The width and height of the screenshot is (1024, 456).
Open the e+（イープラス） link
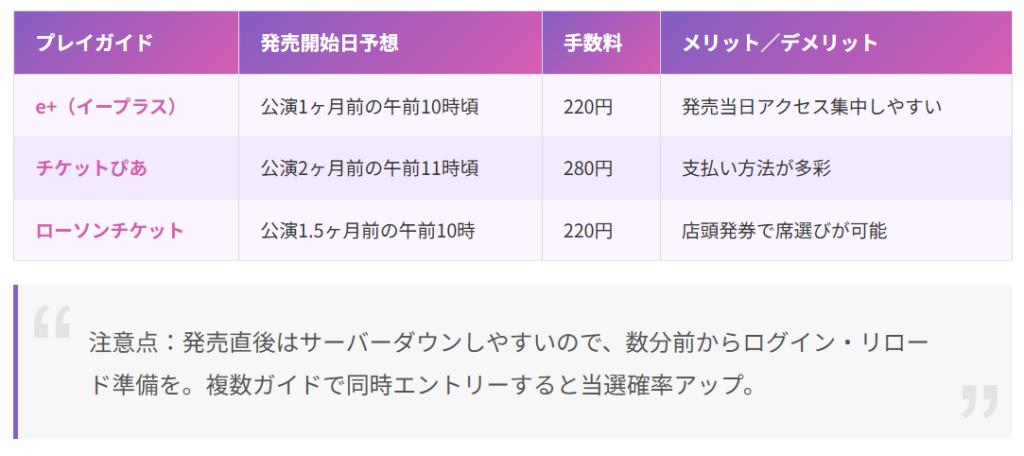106,106
